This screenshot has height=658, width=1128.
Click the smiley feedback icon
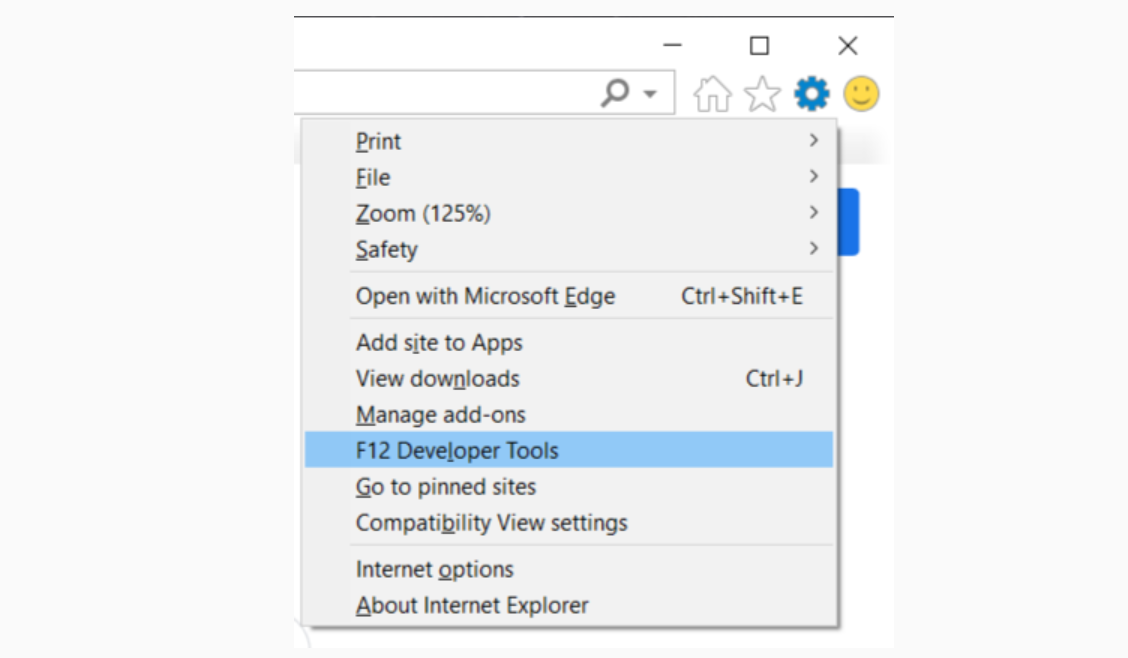(861, 94)
